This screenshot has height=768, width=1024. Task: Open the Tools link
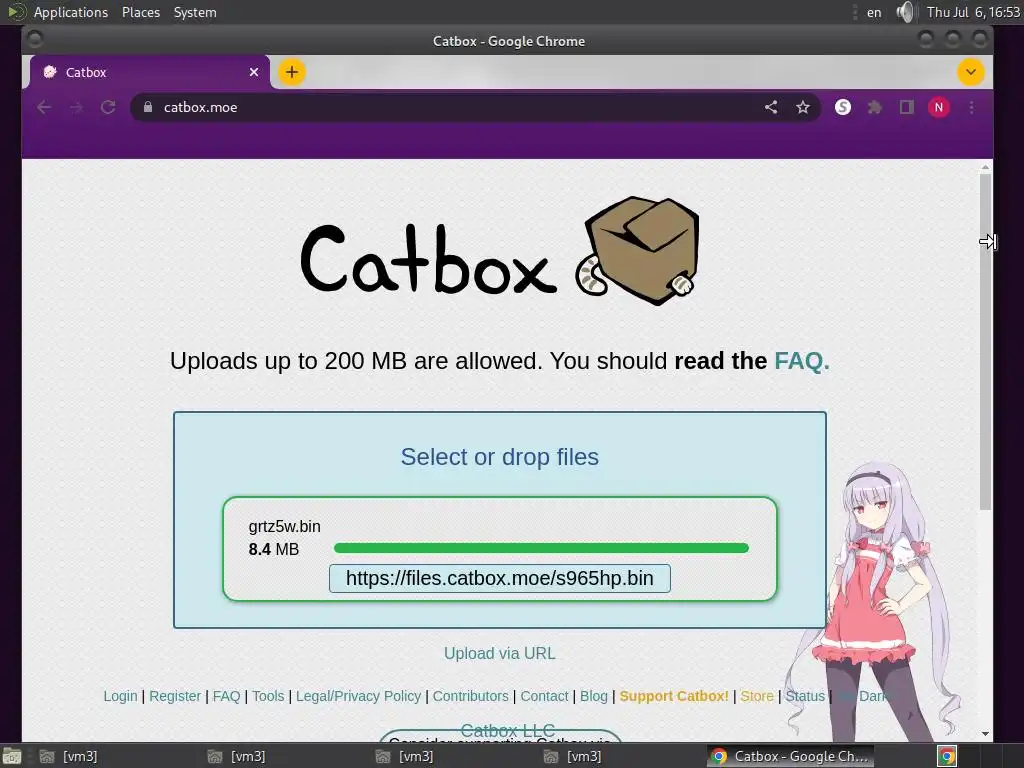(268, 696)
